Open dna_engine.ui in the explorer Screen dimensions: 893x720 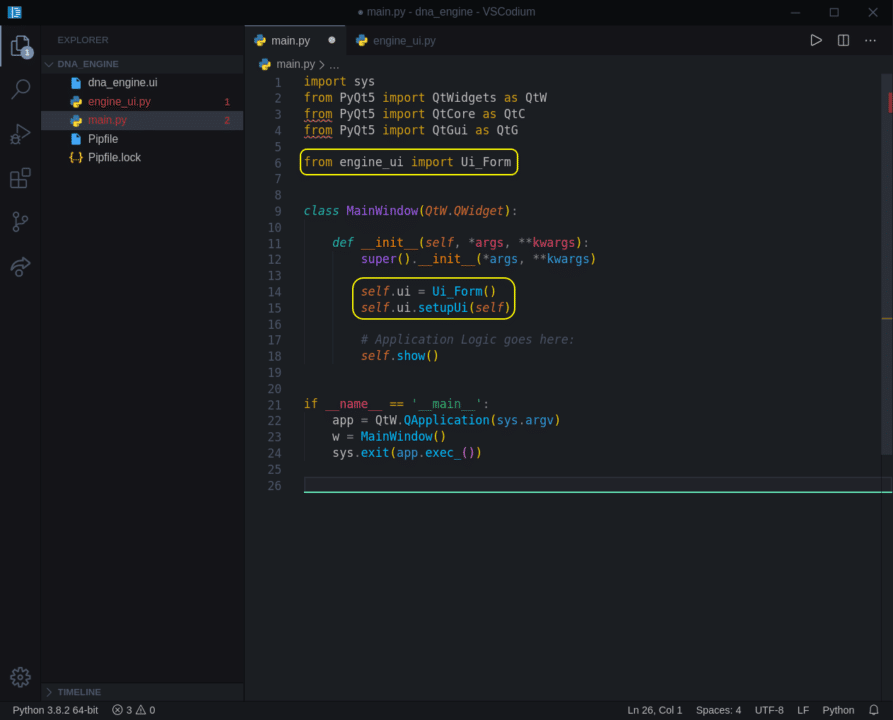tap(142, 83)
